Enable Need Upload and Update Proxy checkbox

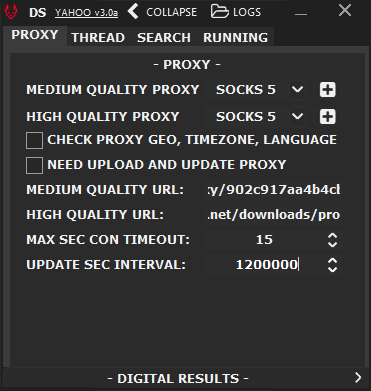pos(34,165)
